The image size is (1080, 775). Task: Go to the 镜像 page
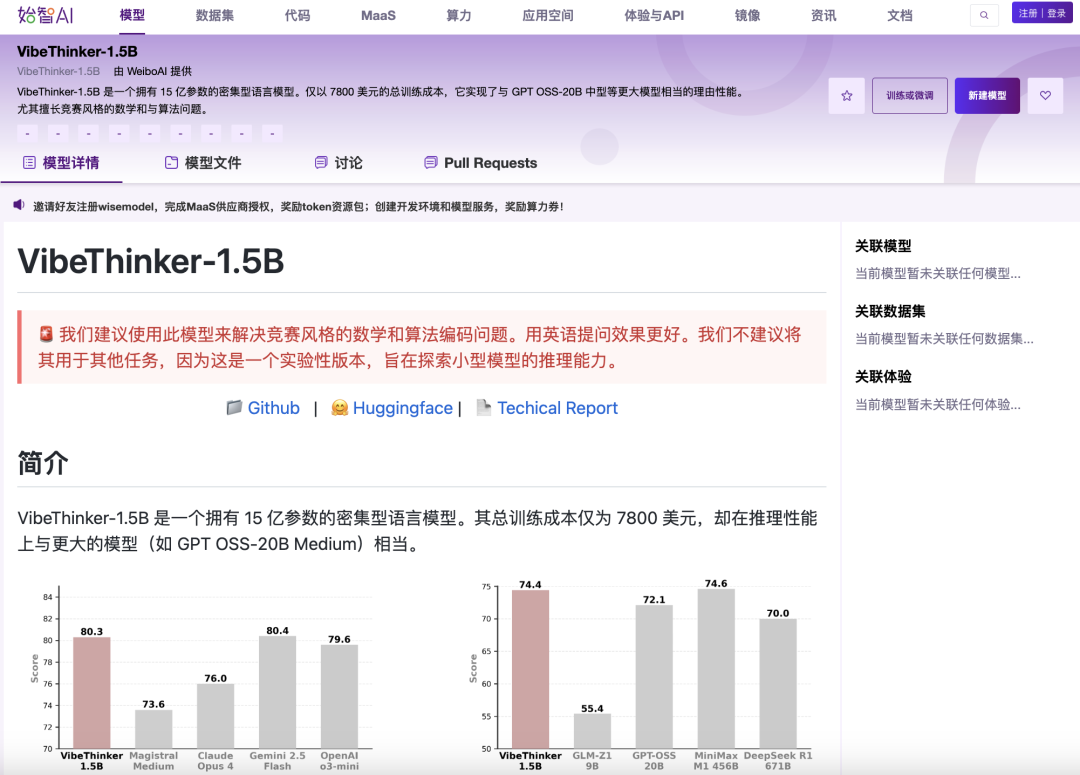click(747, 15)
